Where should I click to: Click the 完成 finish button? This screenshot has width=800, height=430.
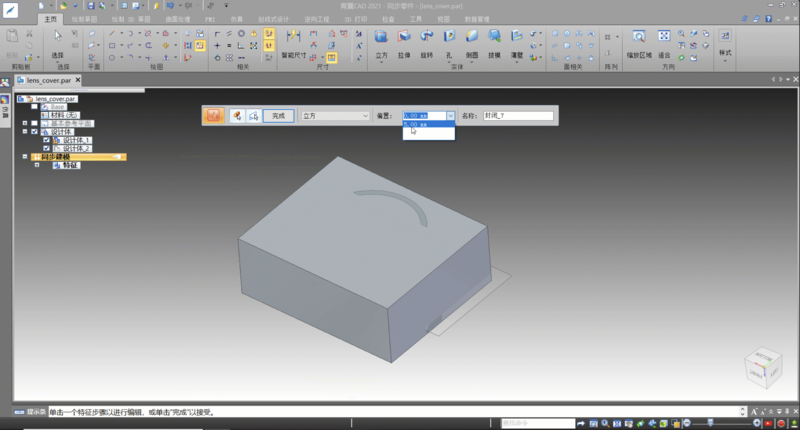coord(279,116)
